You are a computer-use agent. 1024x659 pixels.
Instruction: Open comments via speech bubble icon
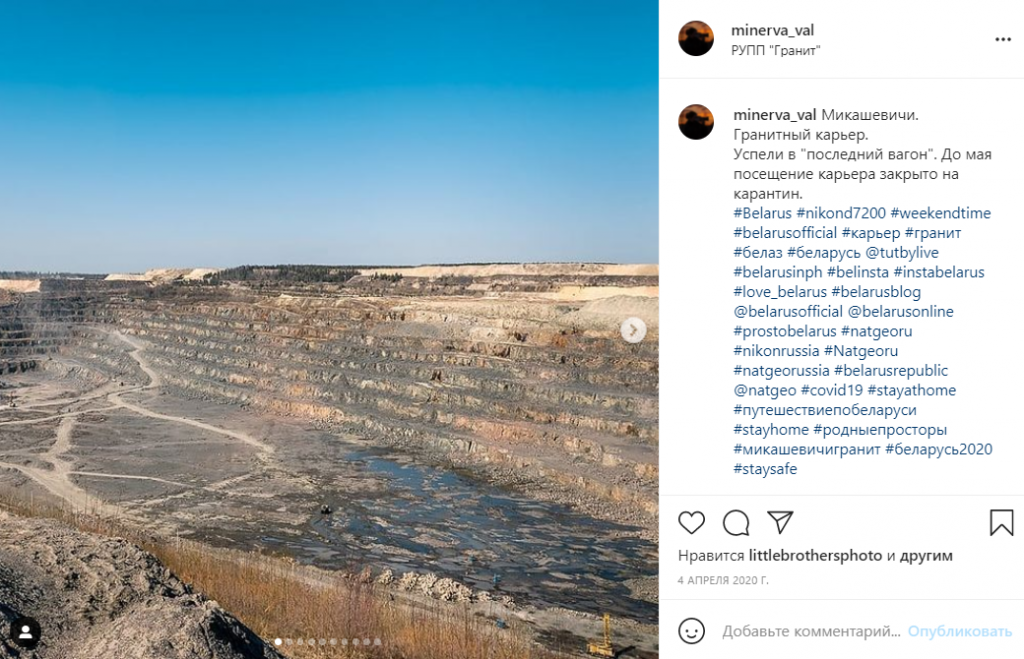click(736, 522)
